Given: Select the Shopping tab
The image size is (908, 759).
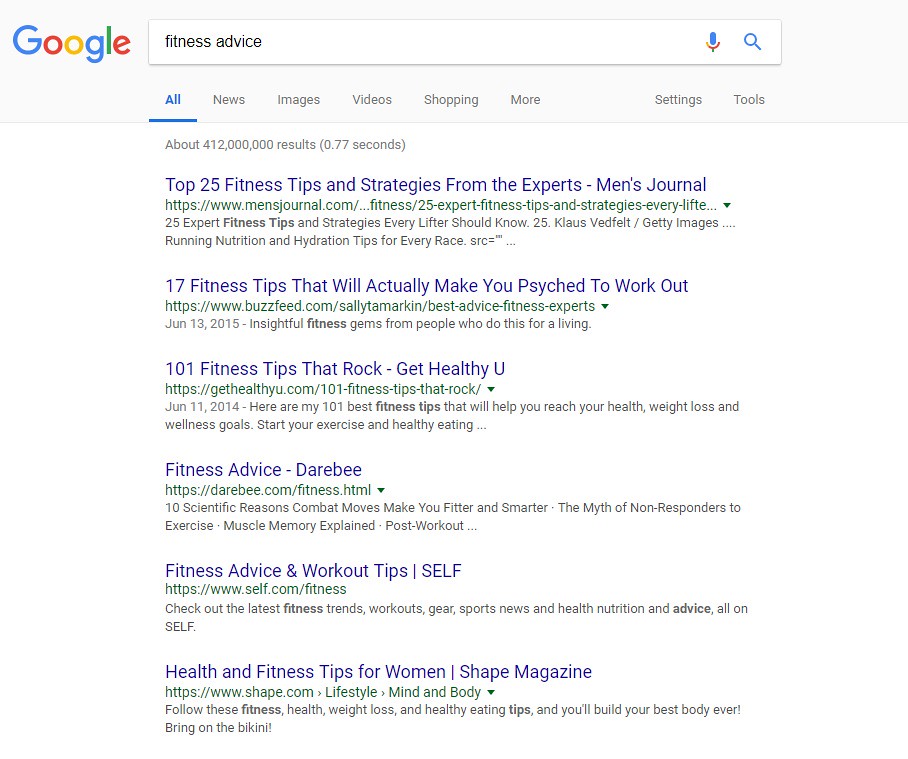Looking at the screenshot, I should (x=451, y=100).
